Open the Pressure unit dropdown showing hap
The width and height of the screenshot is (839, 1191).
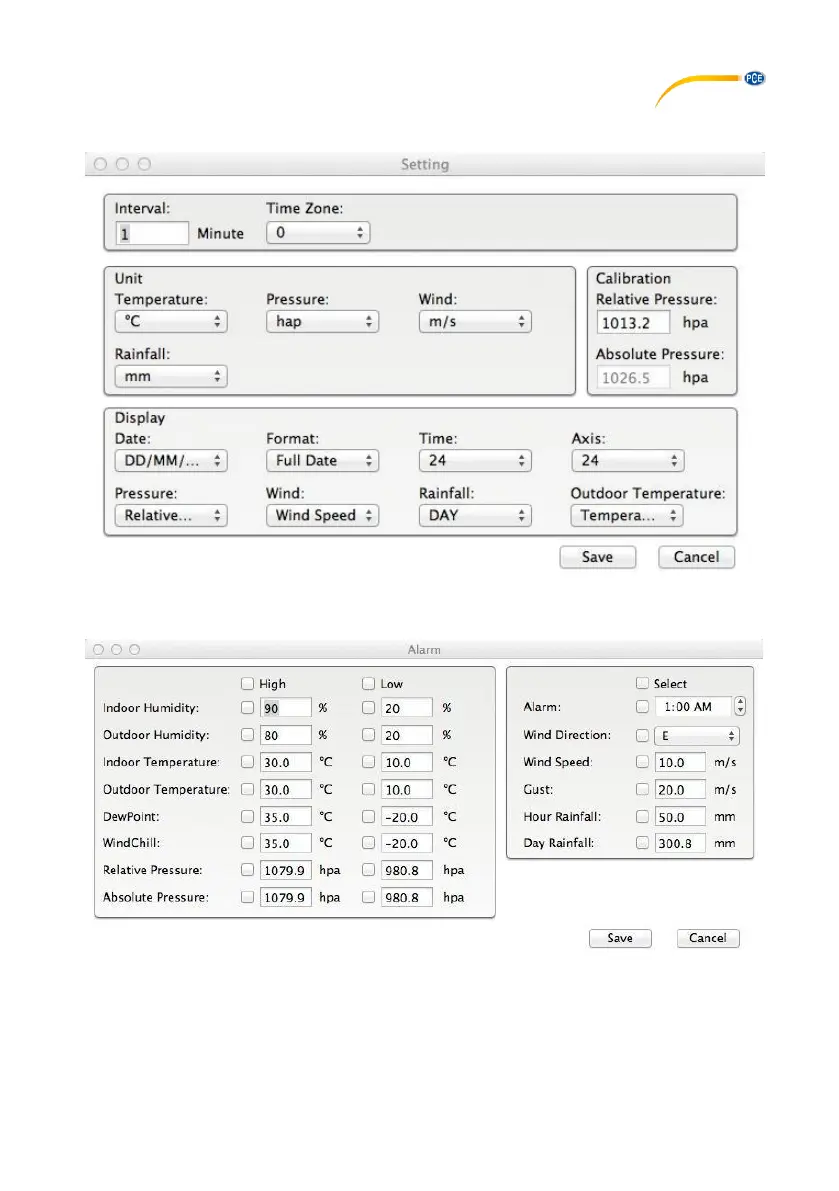tap(323, 321)
